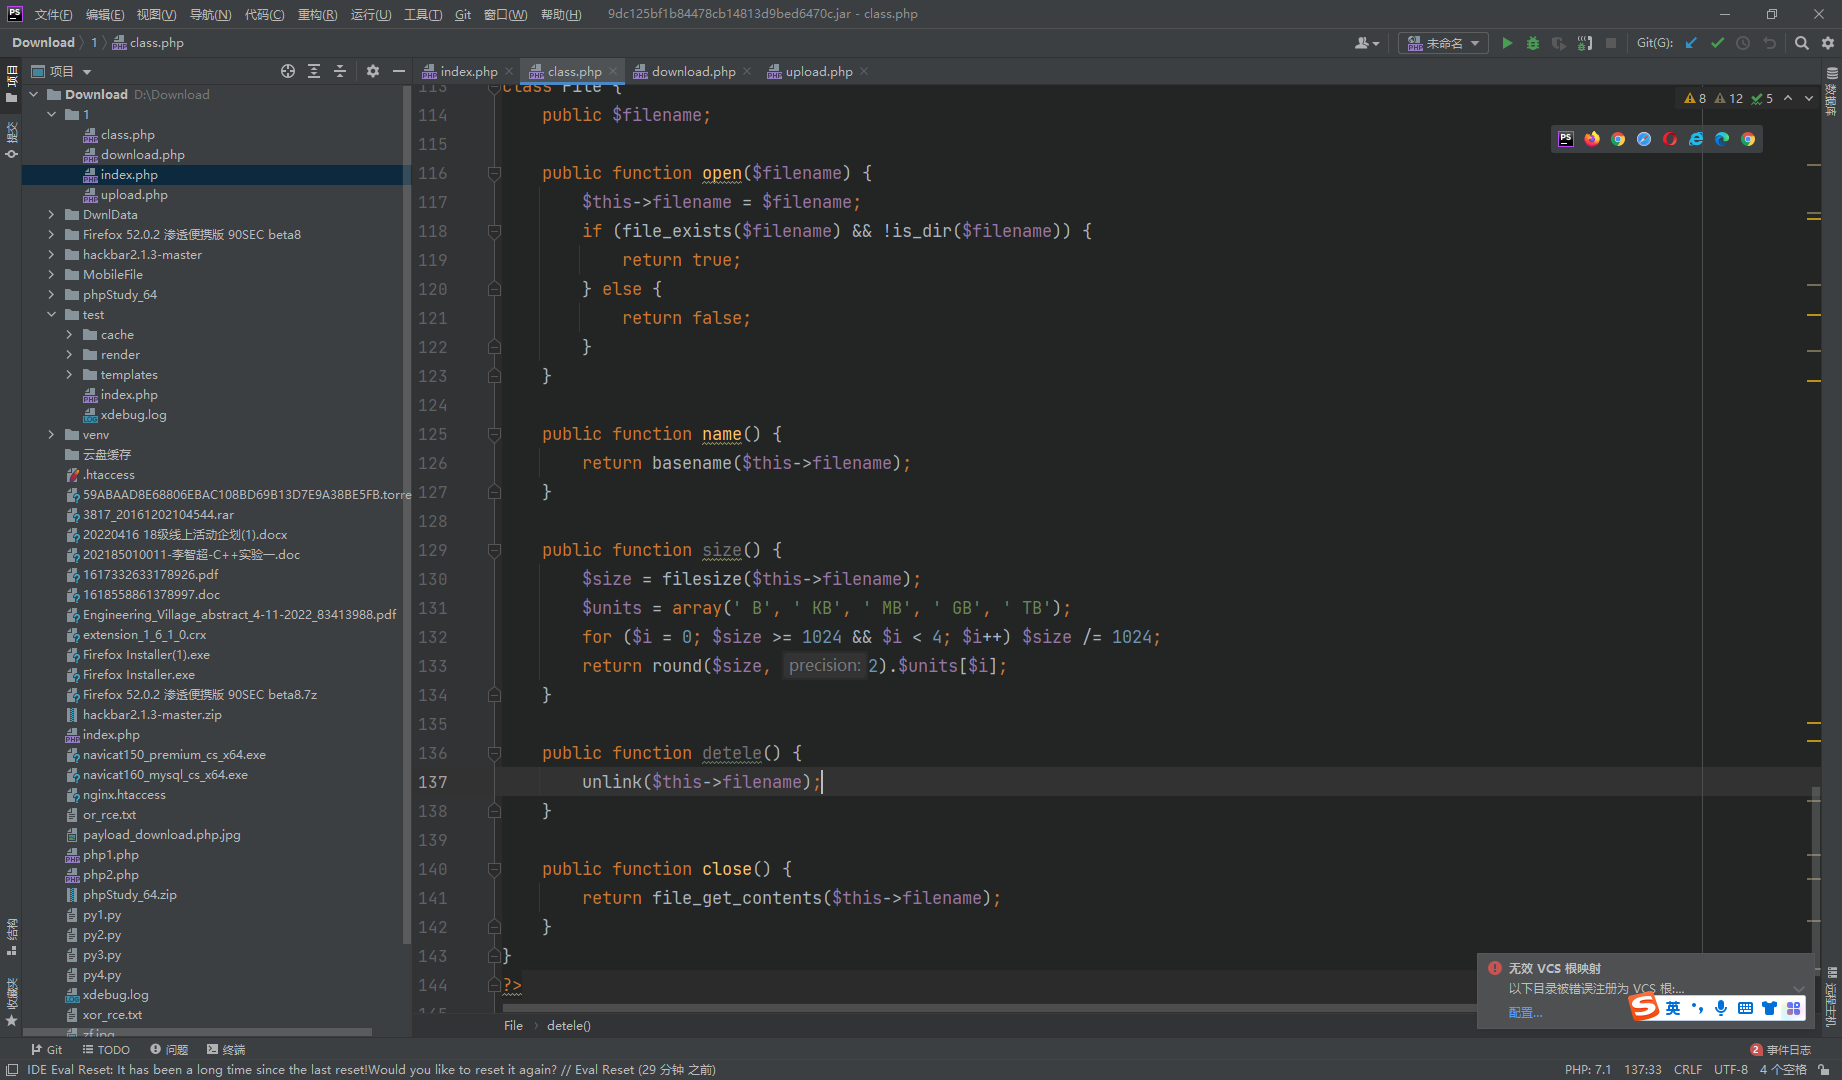This screenshot has width=1842, height=1080.
Task: Select xdebug.log under test folder
Action: point(133,414)
